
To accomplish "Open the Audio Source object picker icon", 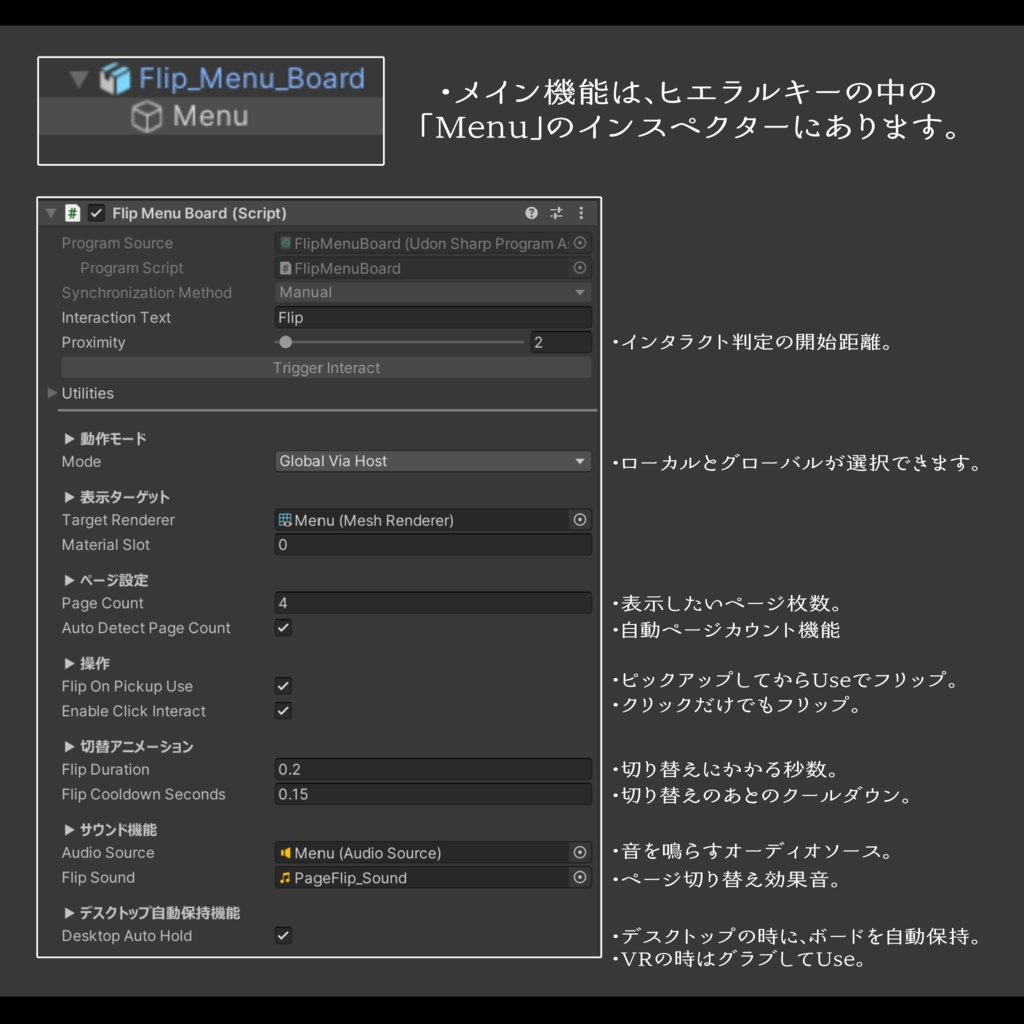I will click(x=580, y=852).
